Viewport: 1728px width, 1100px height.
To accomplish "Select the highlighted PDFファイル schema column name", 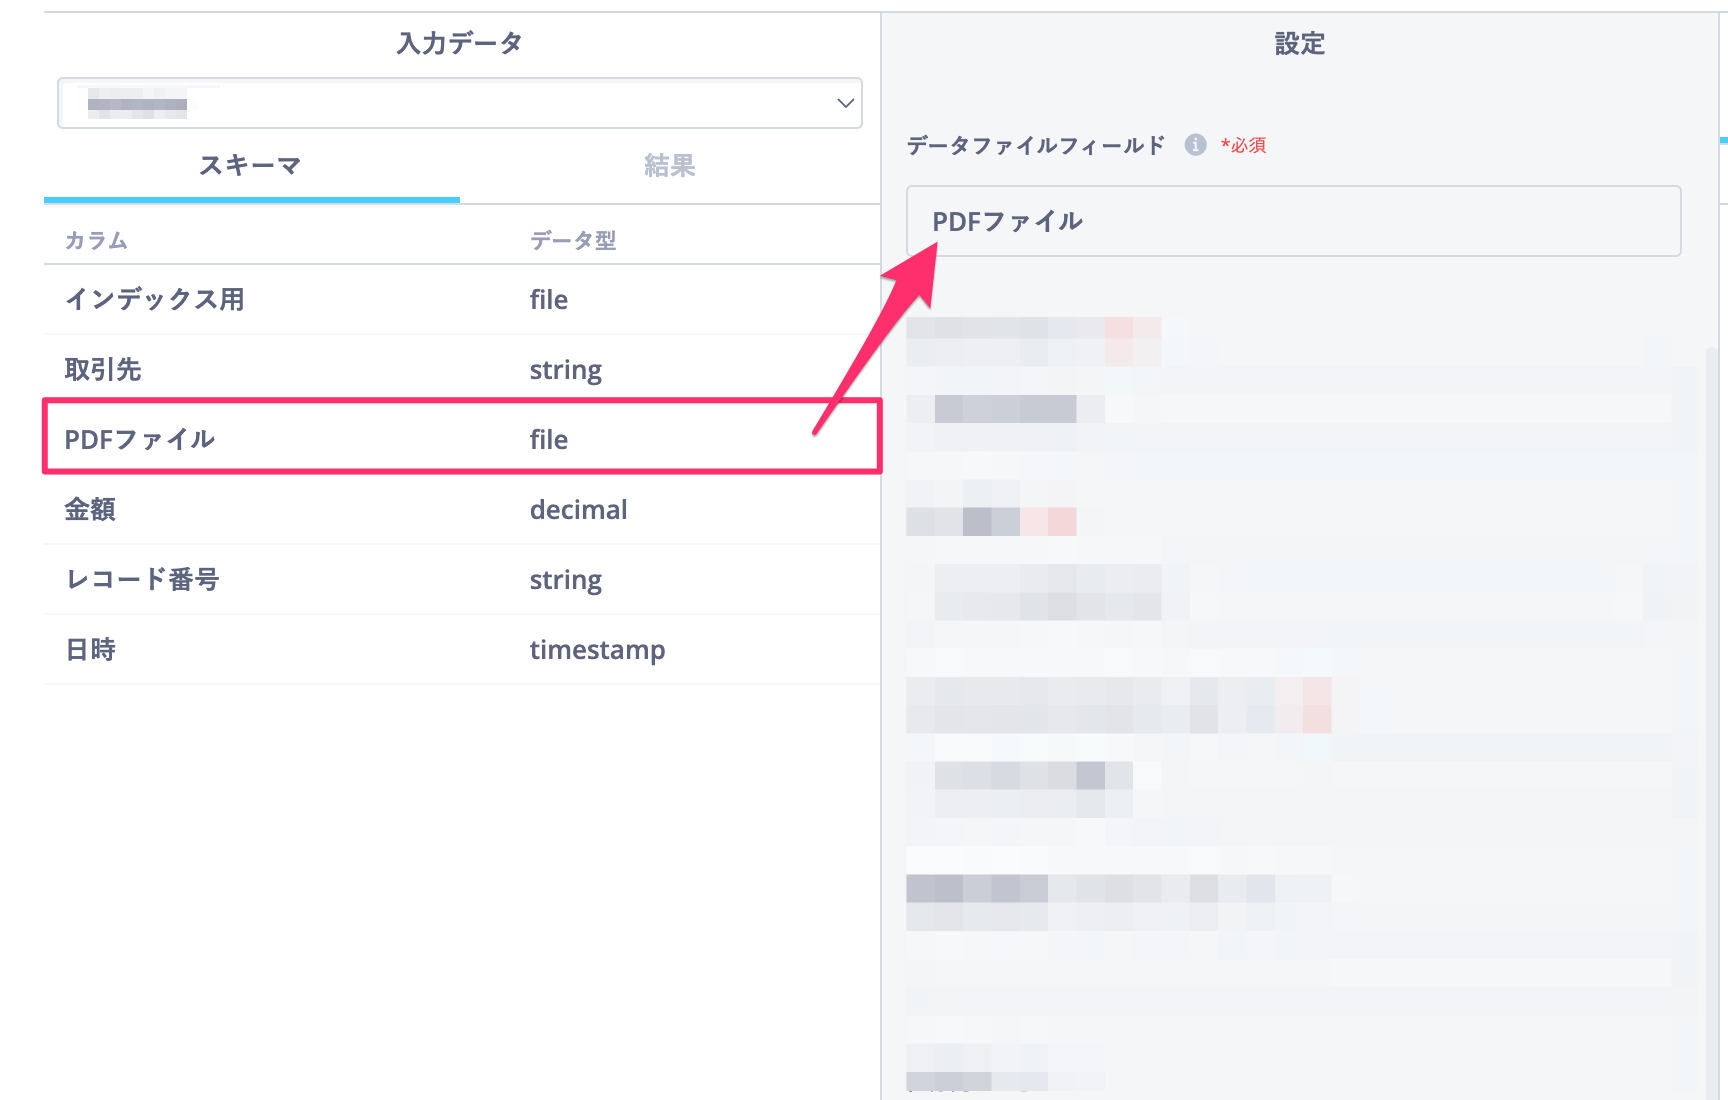I will (x=140, y=439).
